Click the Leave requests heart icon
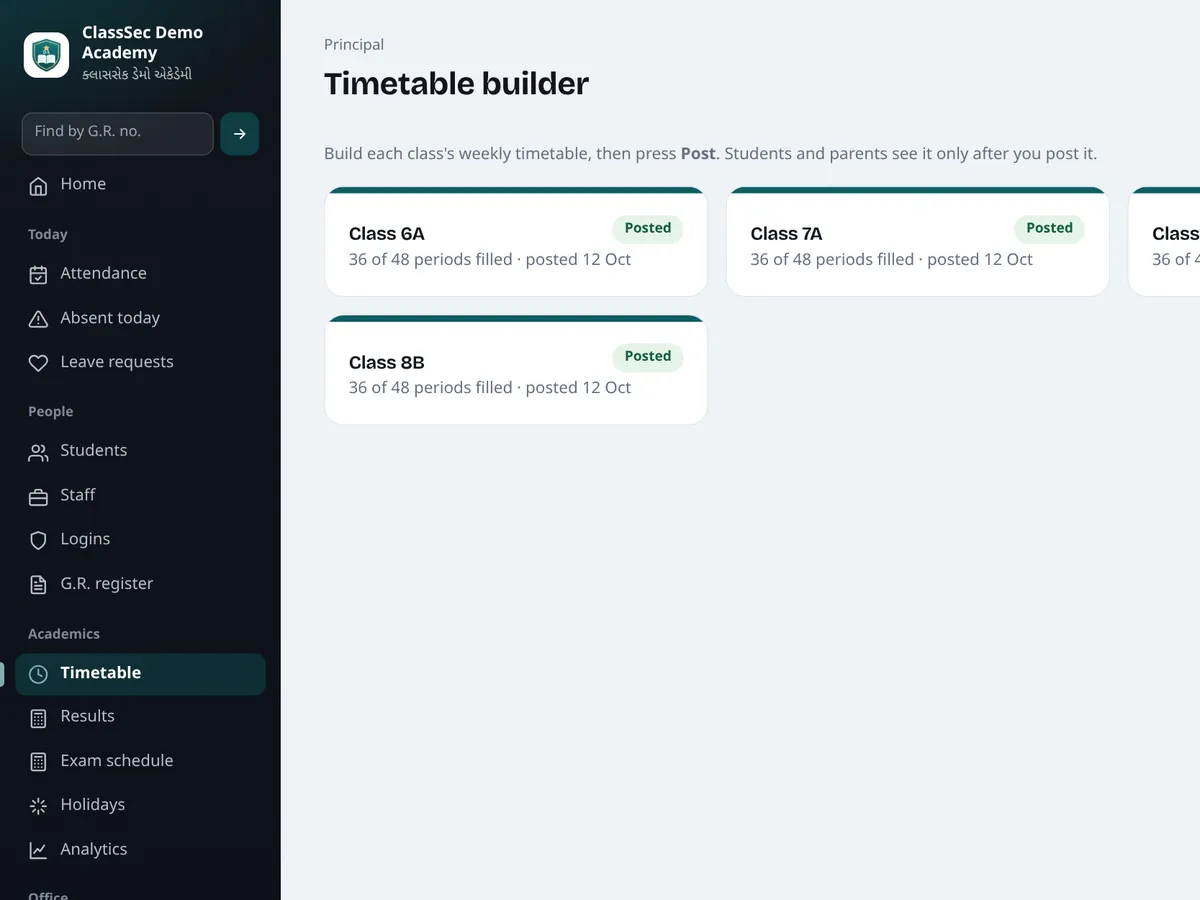Screen dimensions: 1200x900 point(38,363)
